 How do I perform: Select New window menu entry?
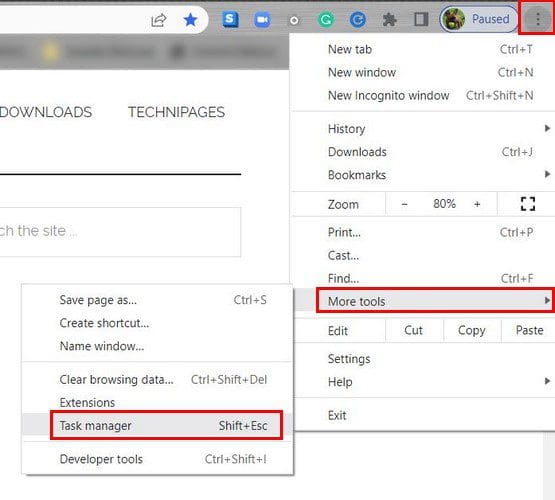(x=423, y=72)
